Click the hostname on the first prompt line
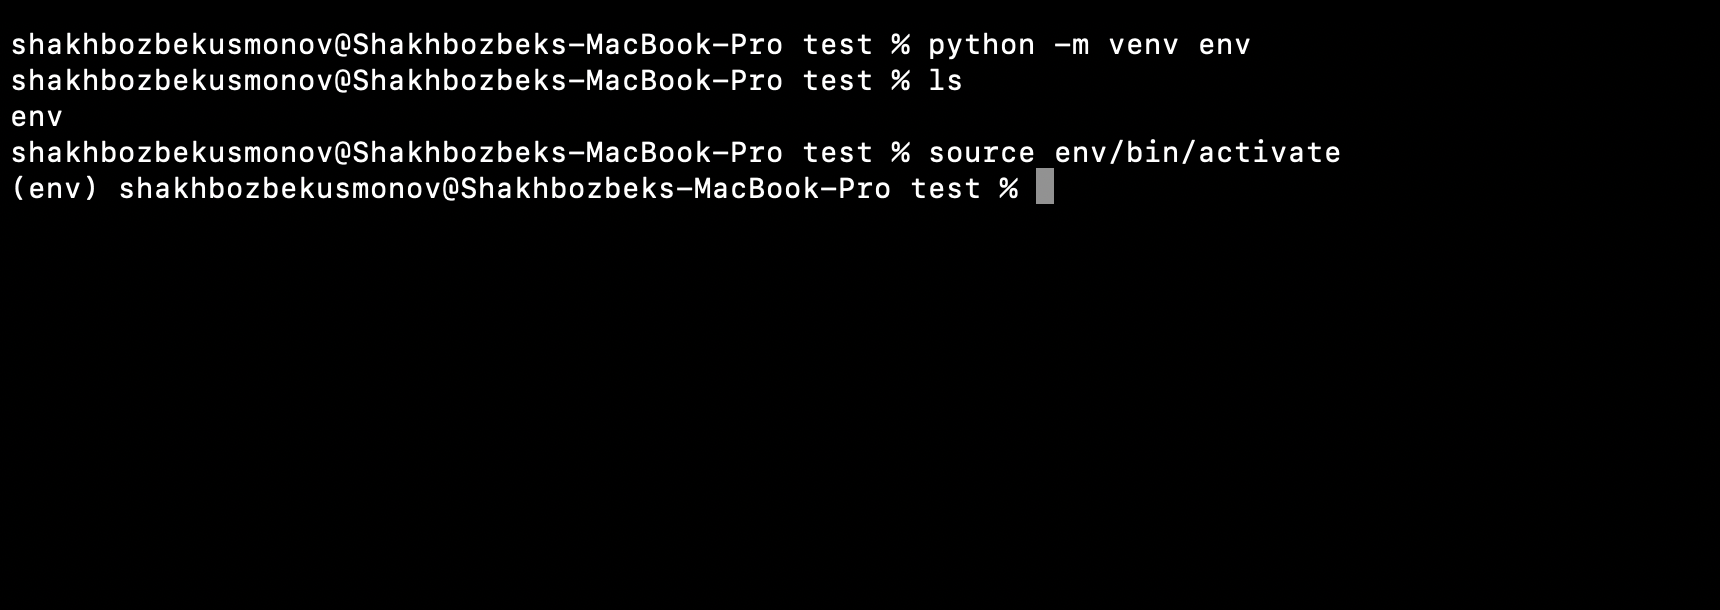Viewport: 1720px width, 610px height. pyautogui.click(x=568, y=45)
